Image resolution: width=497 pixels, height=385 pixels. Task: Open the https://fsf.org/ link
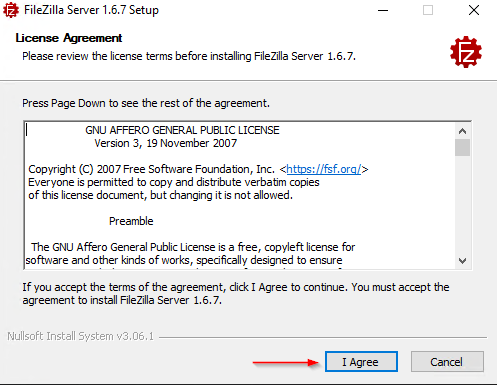pyautogui.click(x=324, y=169)
